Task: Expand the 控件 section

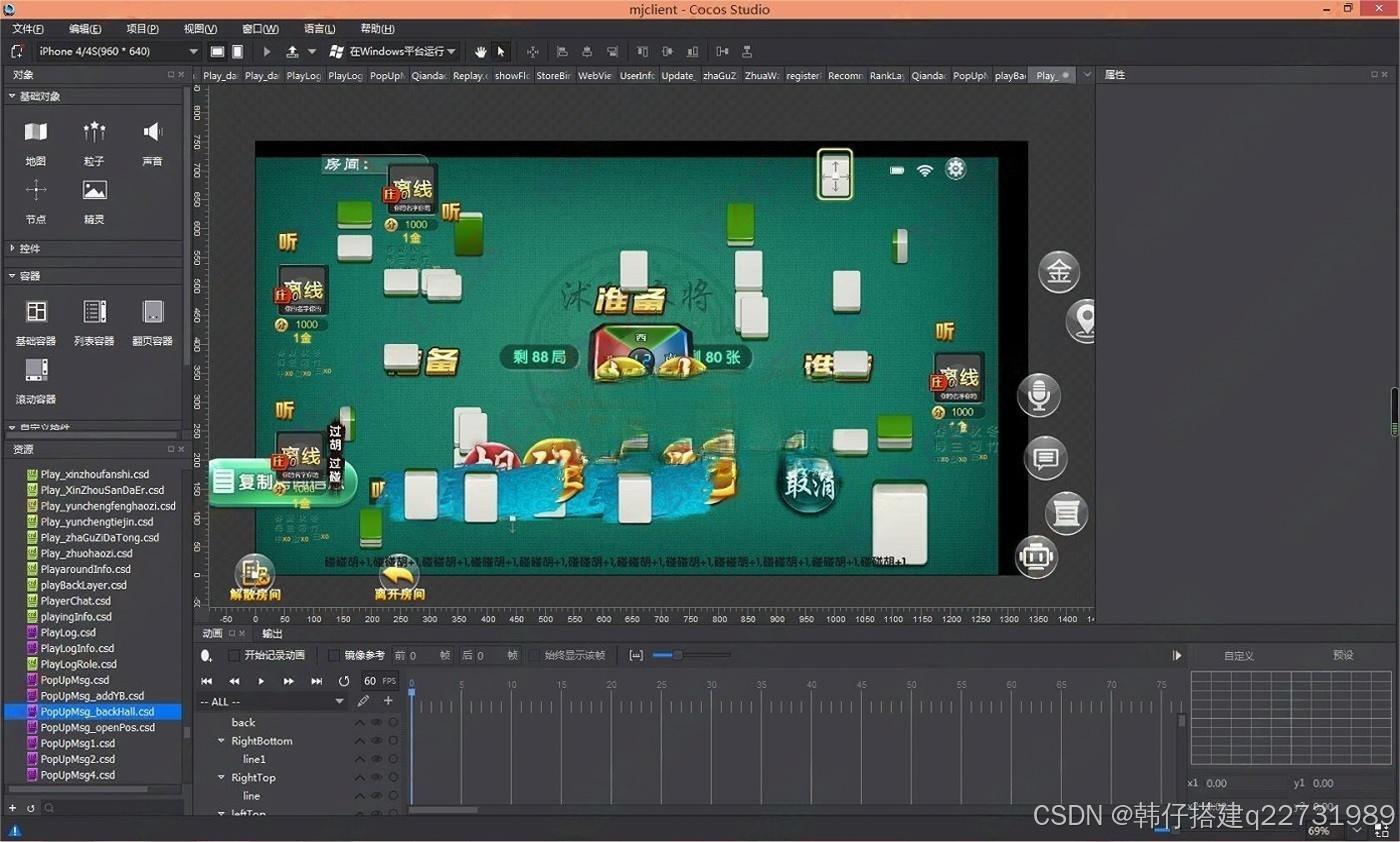Action: (12, 248)
